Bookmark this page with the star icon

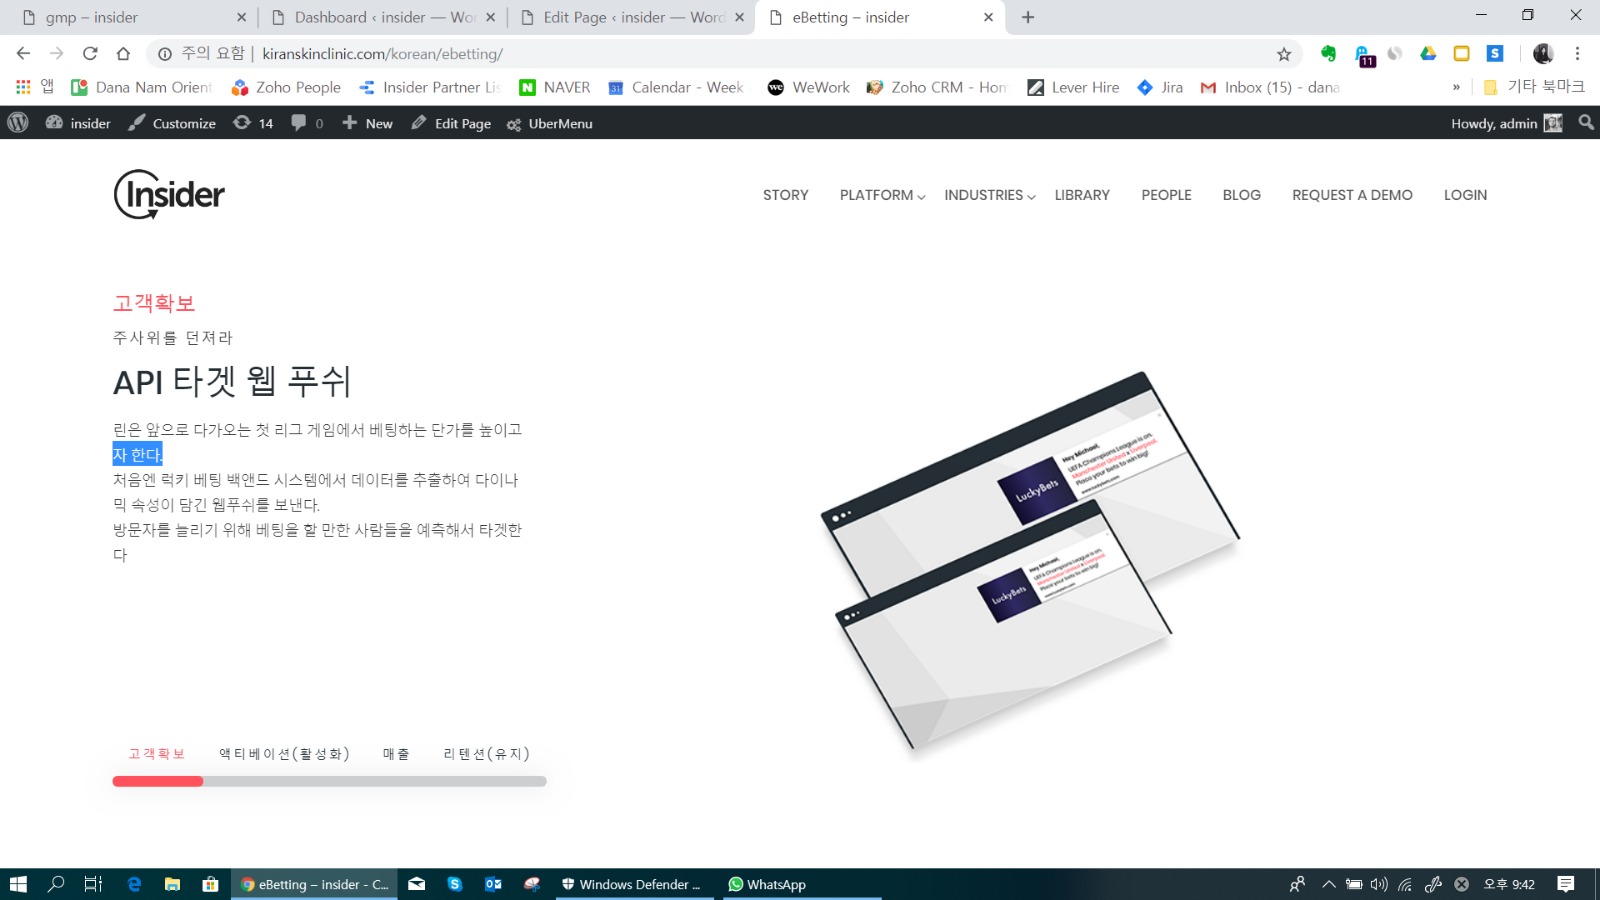coord(1284,54)
